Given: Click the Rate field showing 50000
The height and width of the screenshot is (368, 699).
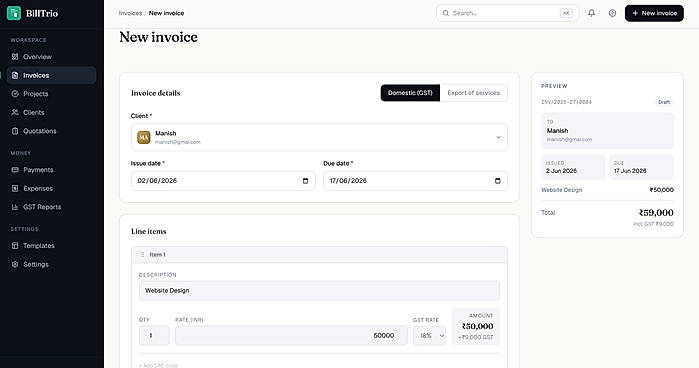Looking at the screenshot, I should 291,335.
